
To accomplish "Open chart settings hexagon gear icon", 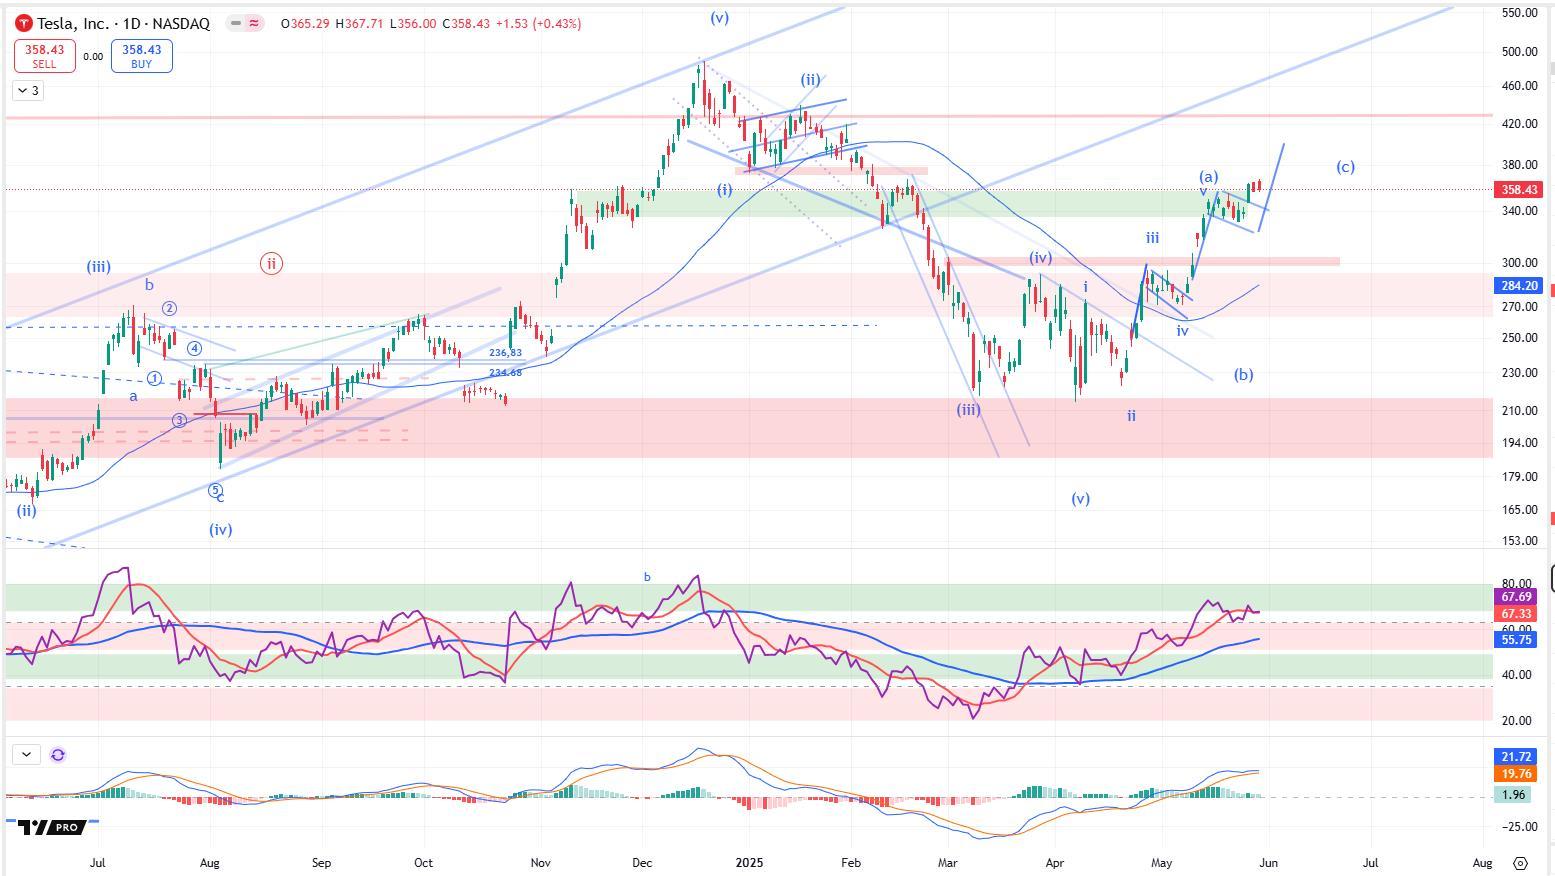I will [1520, 862].
